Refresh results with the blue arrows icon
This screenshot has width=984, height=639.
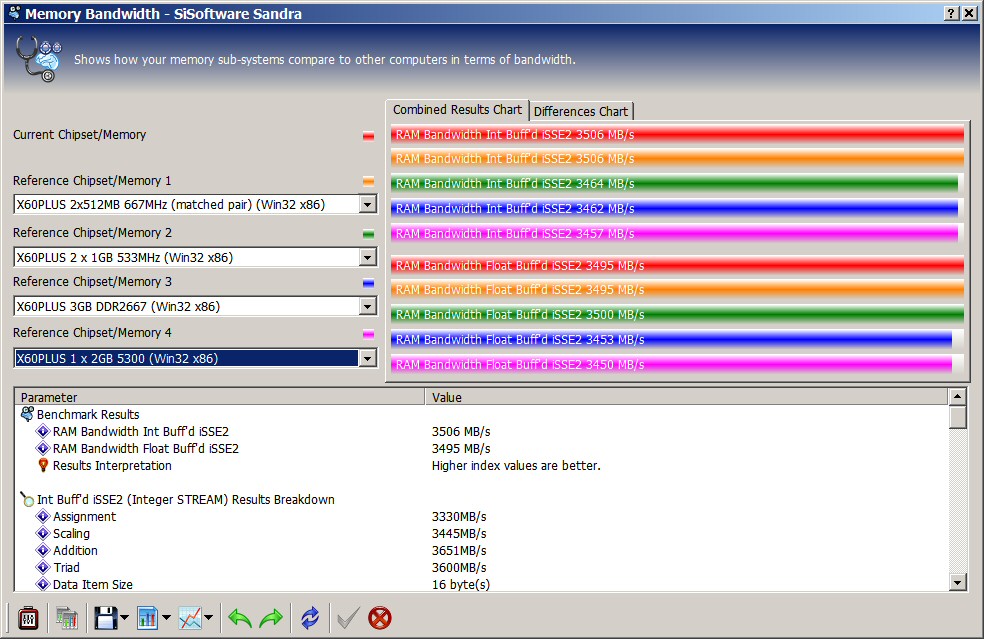(x=310, y=618)
